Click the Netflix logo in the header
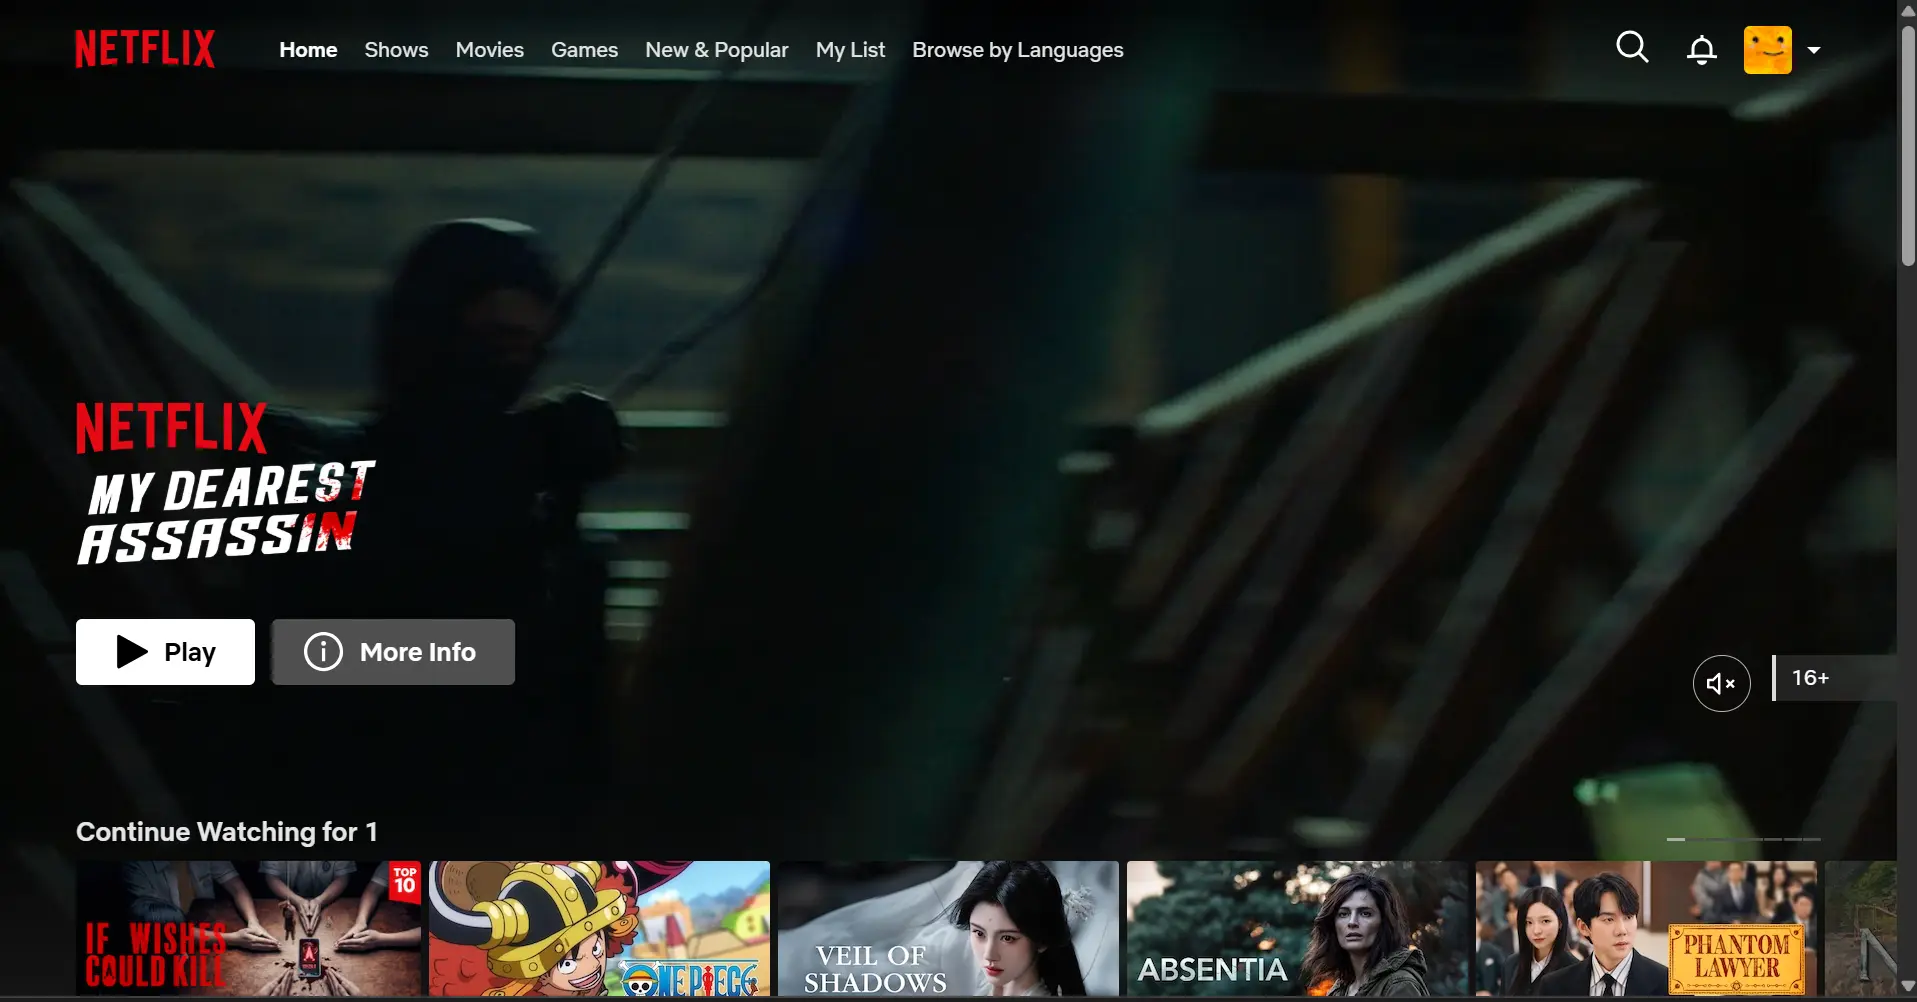This screenshot has width=1917, height=1002. 145,49
